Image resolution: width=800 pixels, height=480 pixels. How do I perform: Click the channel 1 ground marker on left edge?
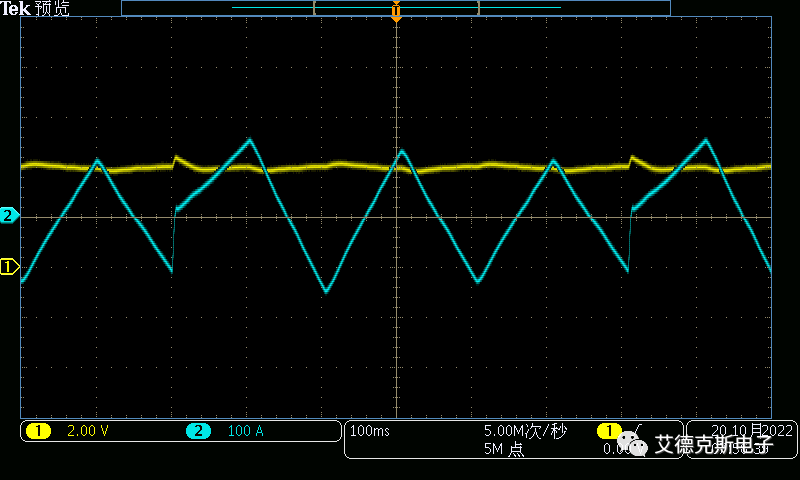9,266
